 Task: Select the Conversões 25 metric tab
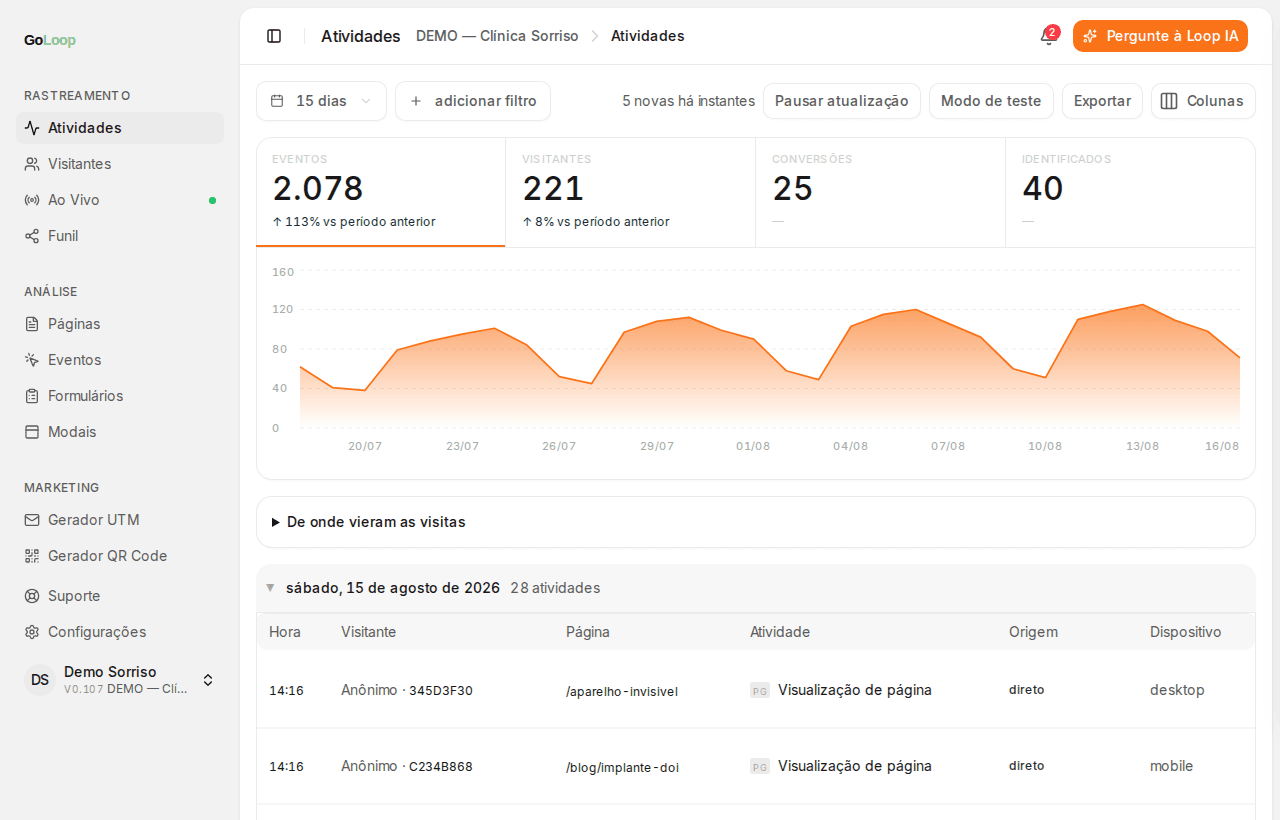(x=881, y=192)
